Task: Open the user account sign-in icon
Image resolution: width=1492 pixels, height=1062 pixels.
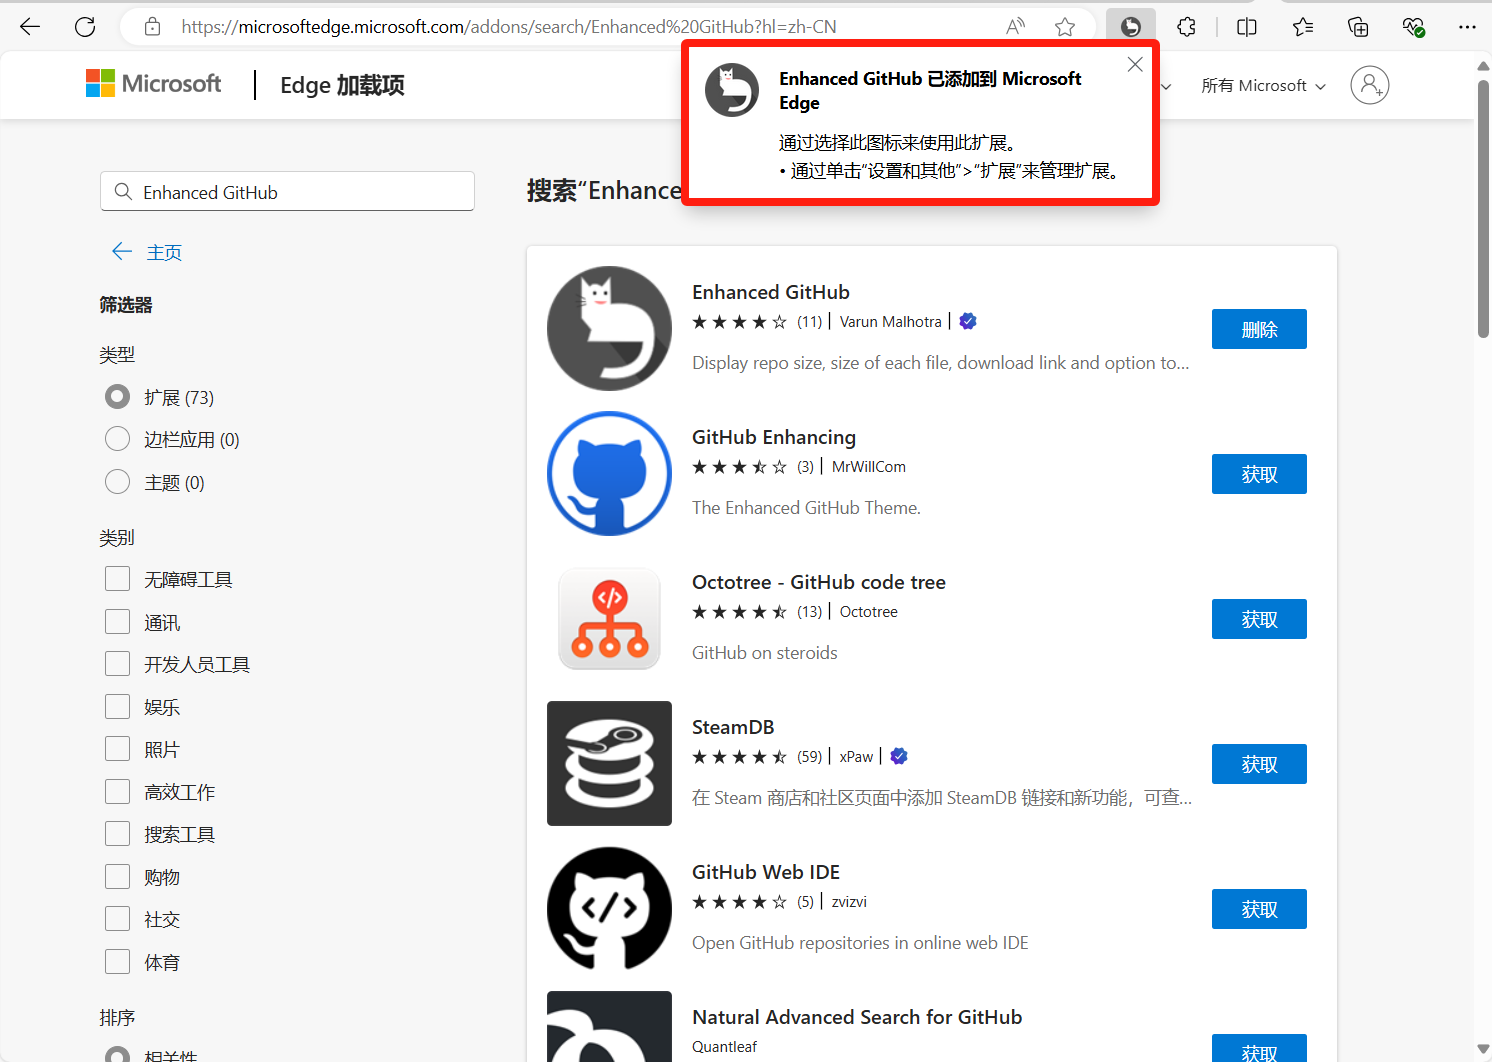Action: 1369,85
